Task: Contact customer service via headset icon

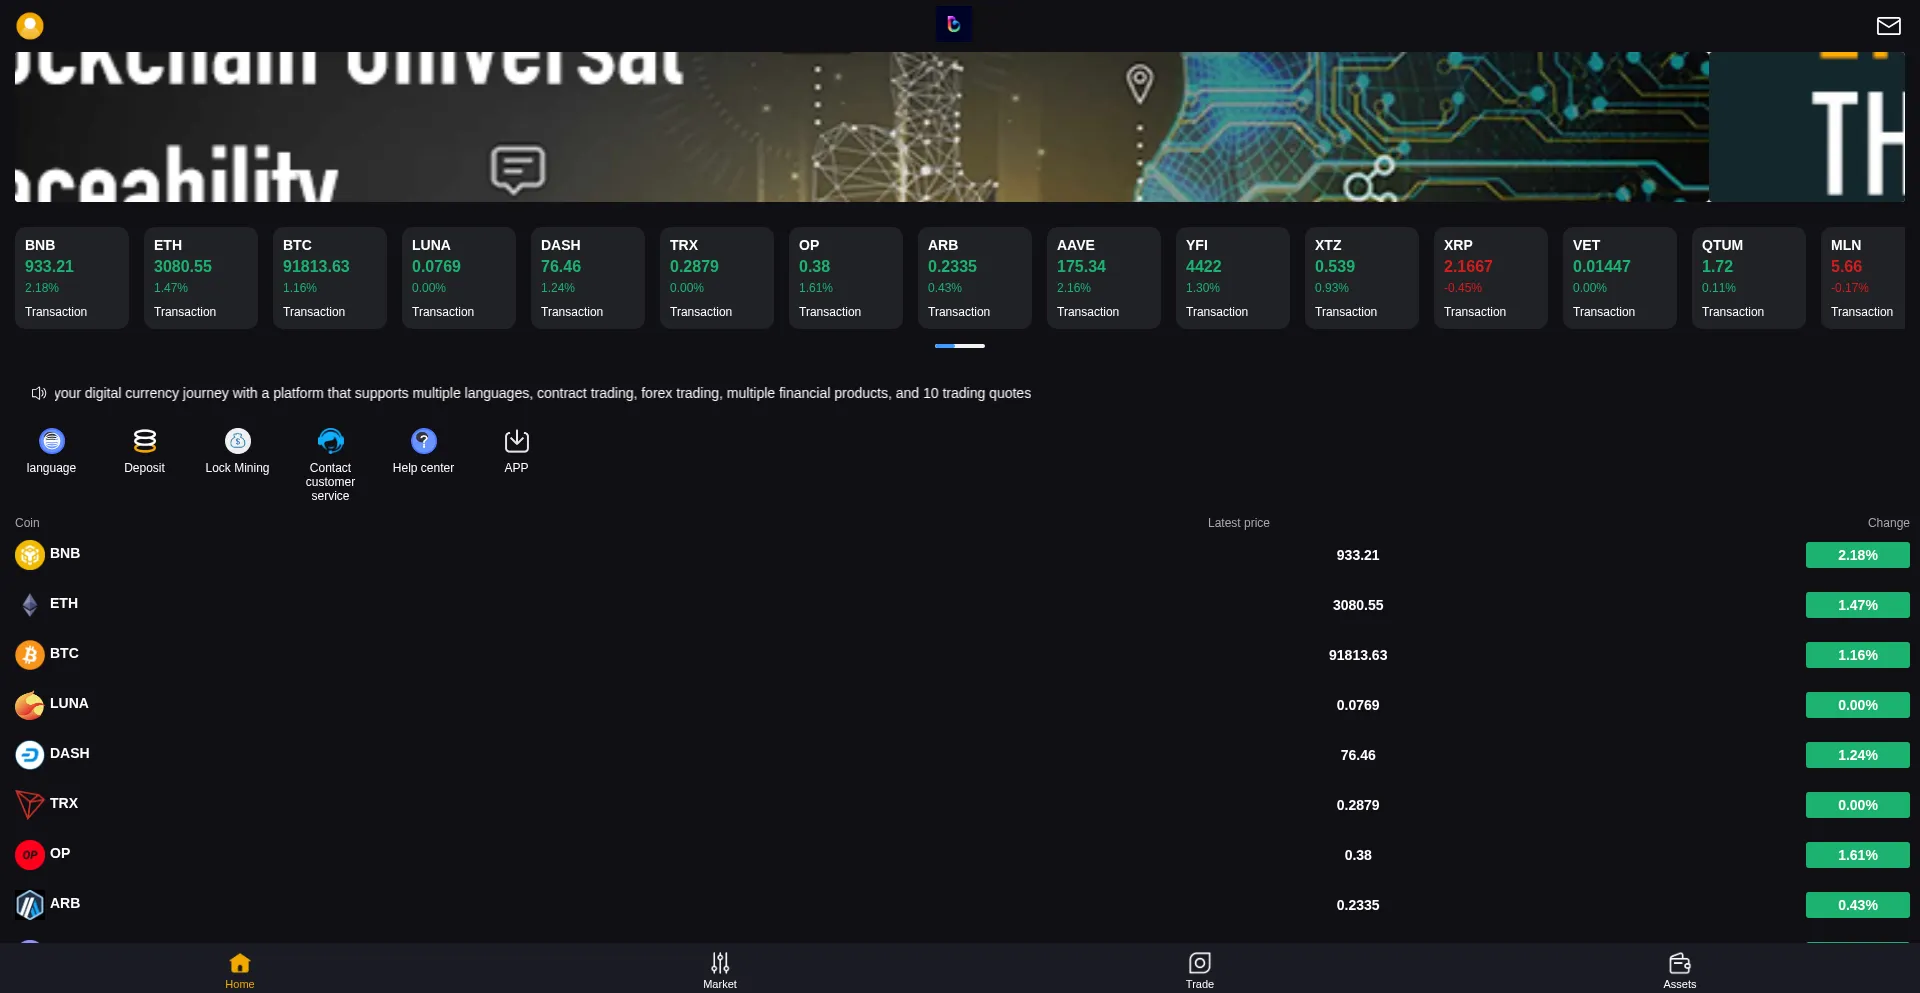Action: 330,441
